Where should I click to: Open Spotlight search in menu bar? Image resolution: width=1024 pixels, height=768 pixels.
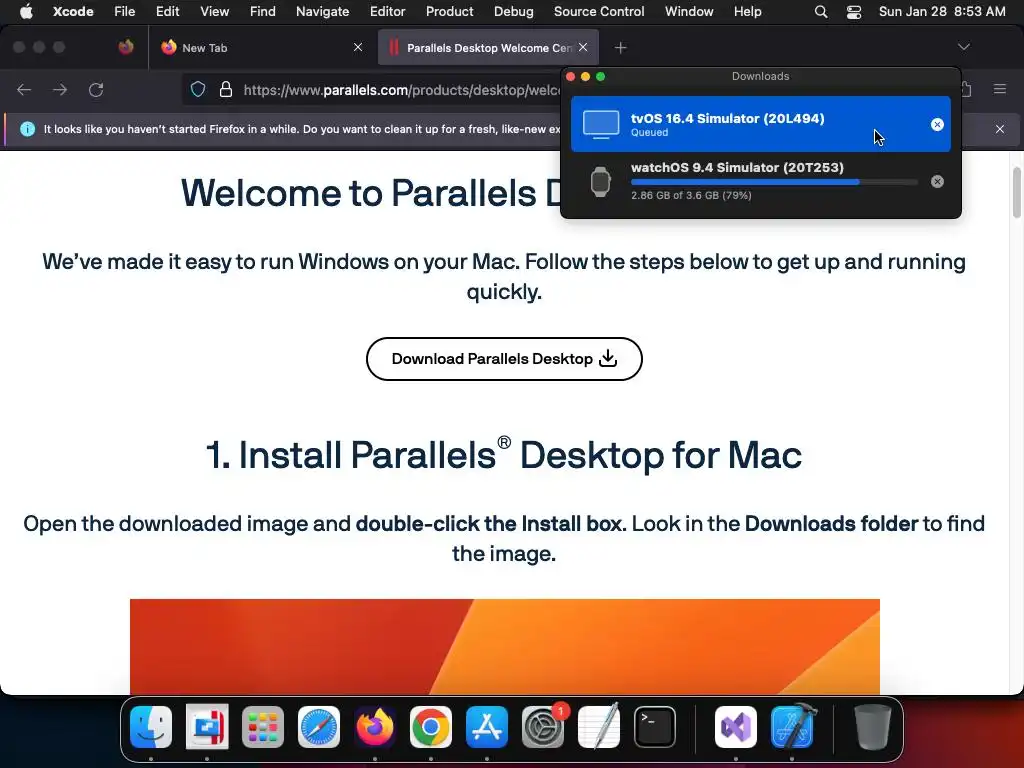pos(821,11)
